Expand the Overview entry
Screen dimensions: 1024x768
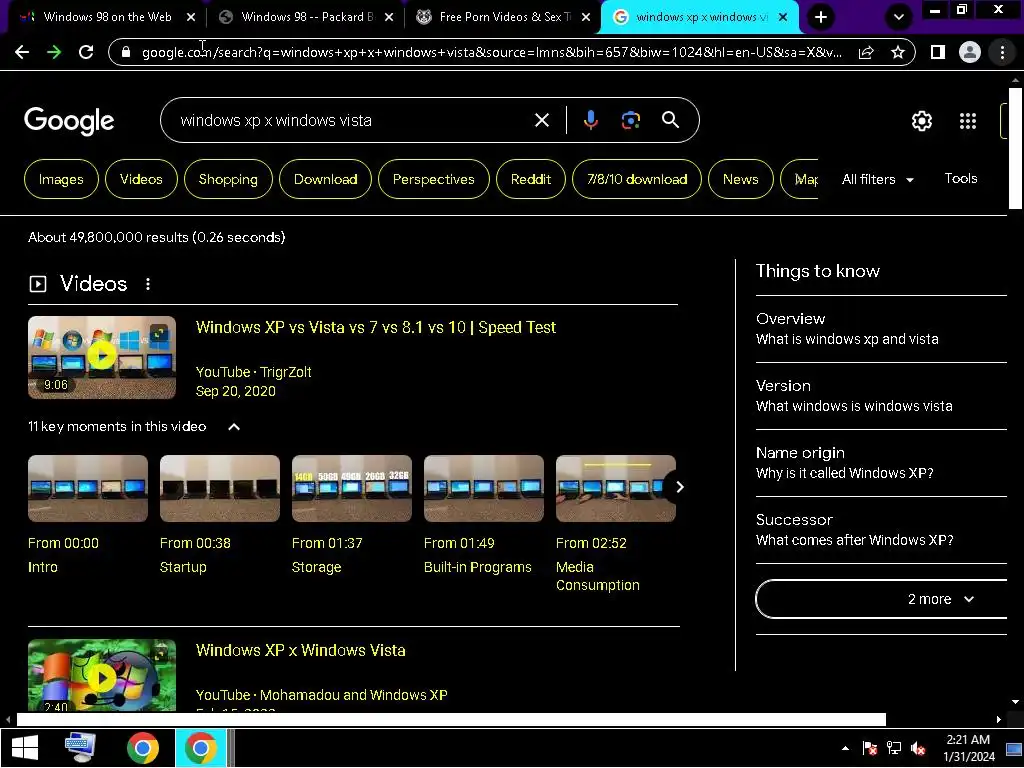point(881,328)
